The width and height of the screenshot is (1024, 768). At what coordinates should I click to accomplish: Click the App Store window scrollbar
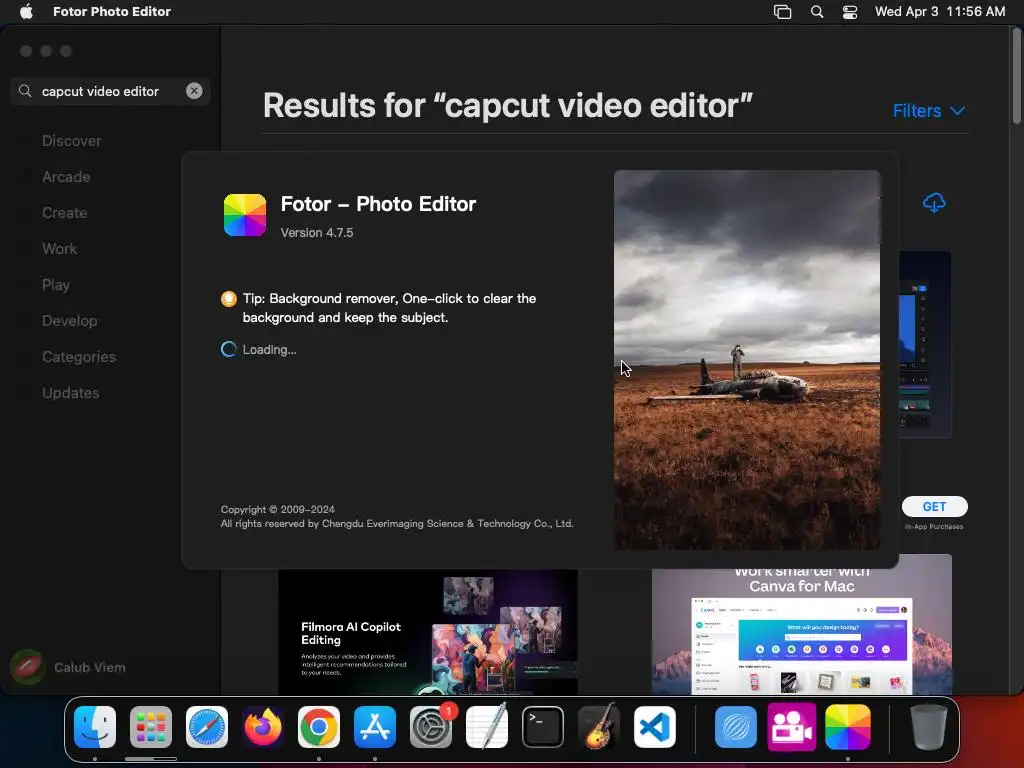coord(1017,76)
